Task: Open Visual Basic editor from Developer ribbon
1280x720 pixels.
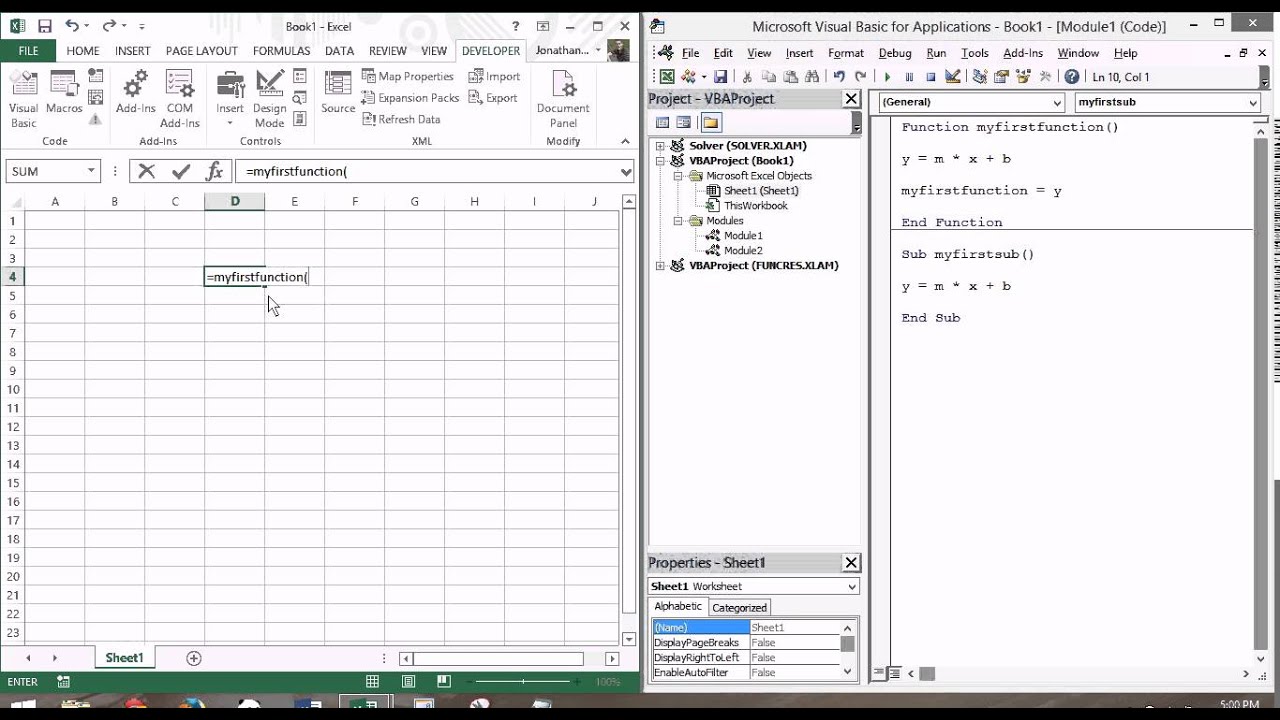Action: [x=23, y=100]
